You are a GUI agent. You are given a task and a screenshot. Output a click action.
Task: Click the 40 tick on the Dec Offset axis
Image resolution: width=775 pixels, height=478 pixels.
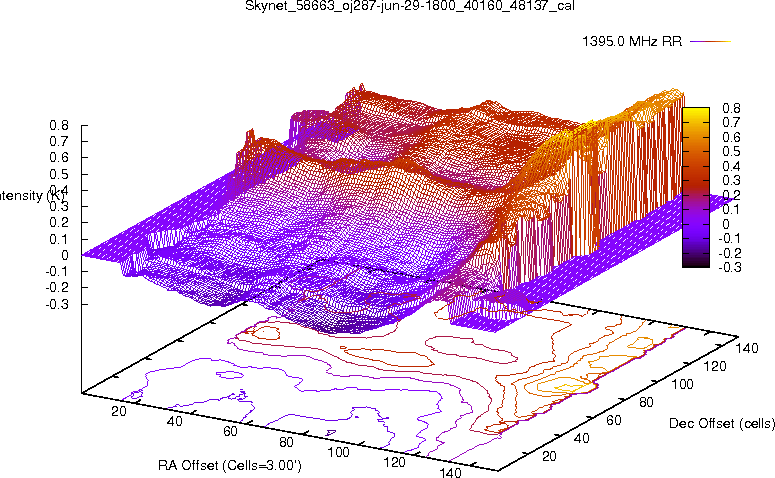coord(582,438)
